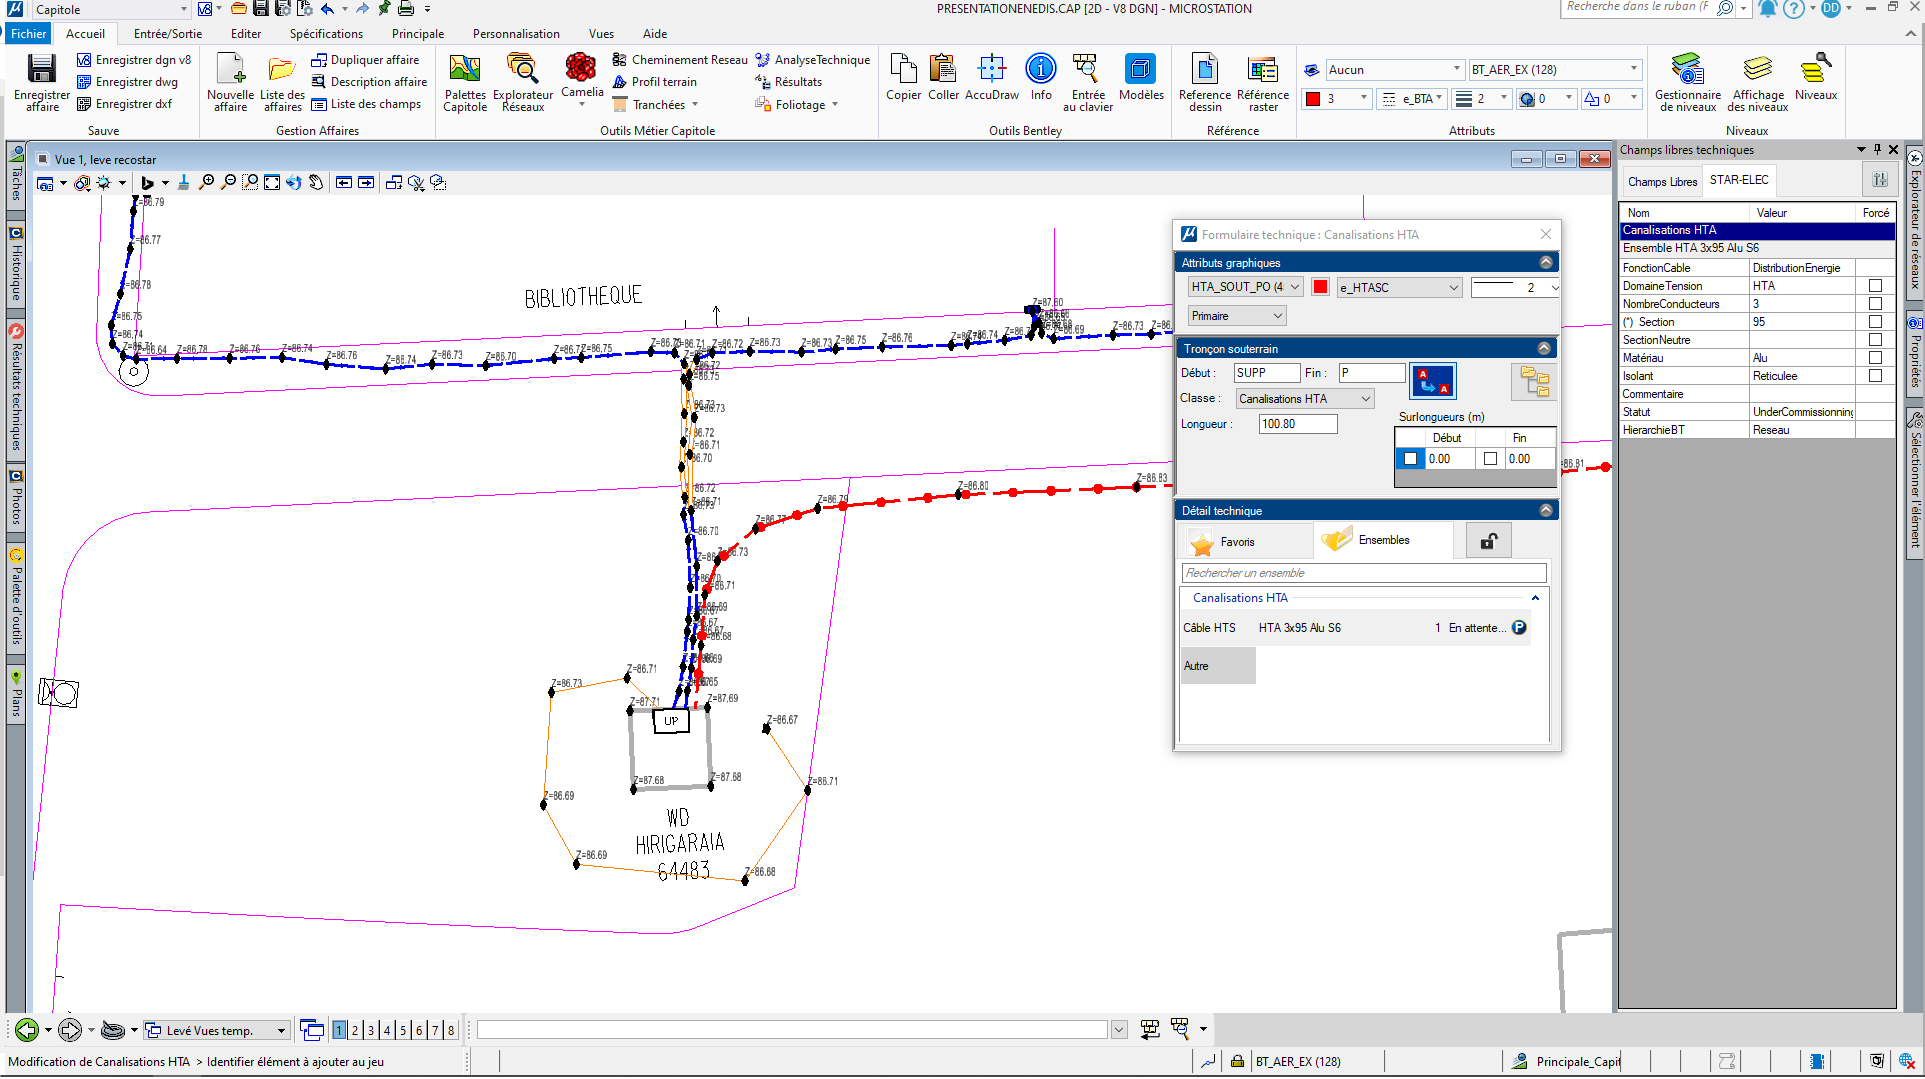1925x1079 pixels.
Task: Open the BT_AER_EX (128) level dropdown
Action: tap(1555, 70)
